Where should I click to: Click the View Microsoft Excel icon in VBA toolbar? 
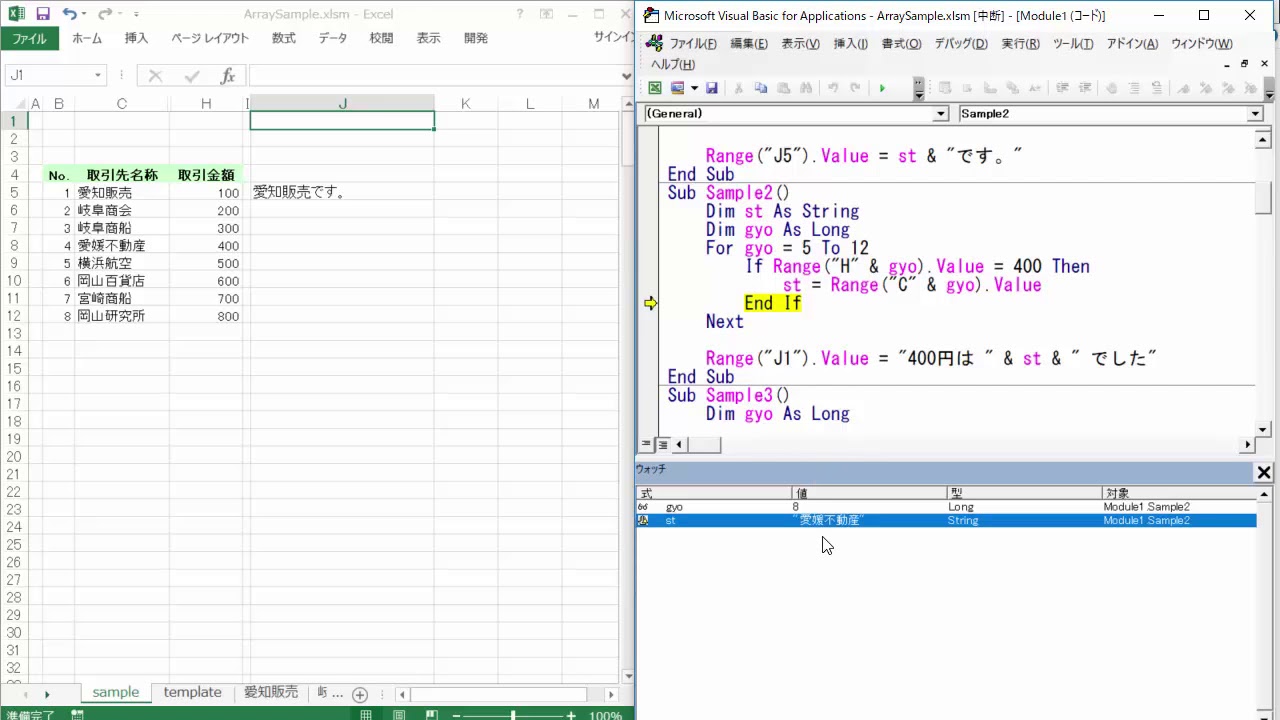click(655, 88)
